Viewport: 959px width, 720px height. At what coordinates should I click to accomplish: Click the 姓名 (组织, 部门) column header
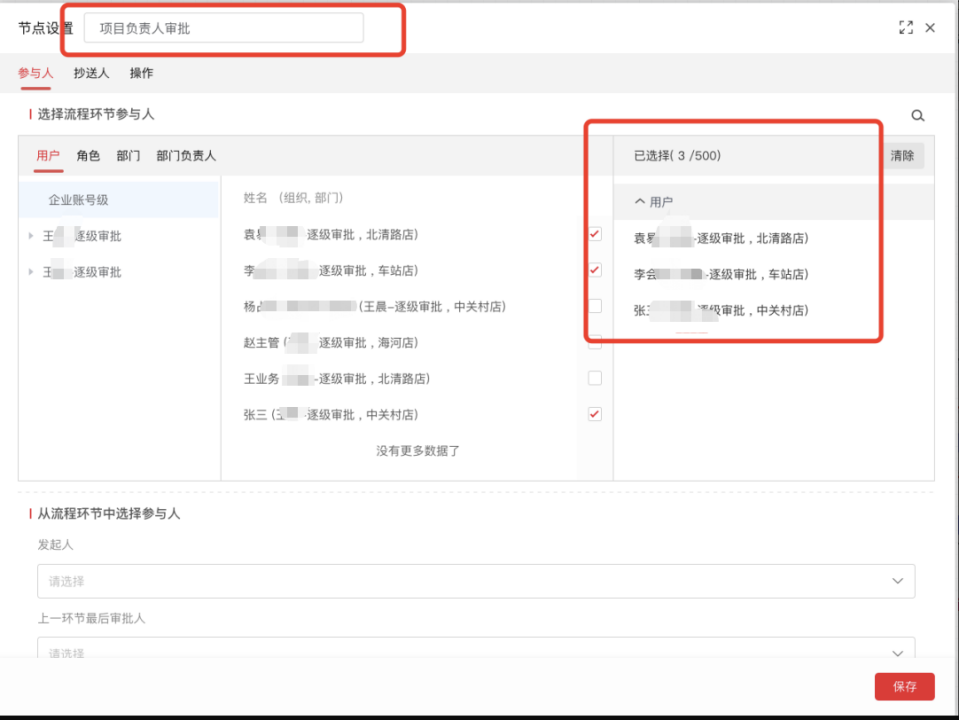coord(293,198)
